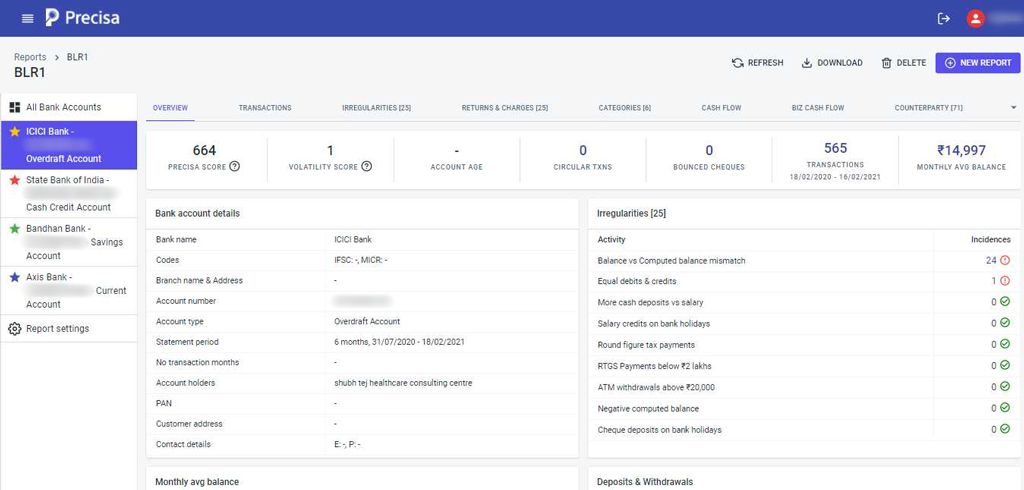This screenshot has height=490, width=1024.
Task: Expand the tabs overflow dropdown arrow
Action: pos(1013,108)
